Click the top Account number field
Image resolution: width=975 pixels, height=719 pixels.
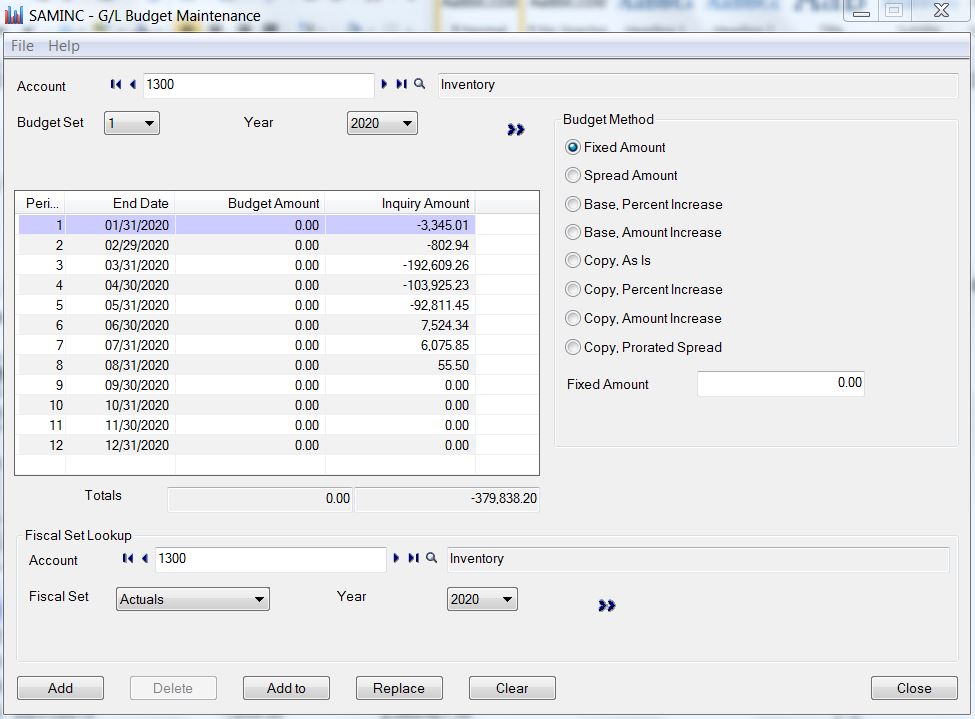pyautogui.click(x=259, y=85)
